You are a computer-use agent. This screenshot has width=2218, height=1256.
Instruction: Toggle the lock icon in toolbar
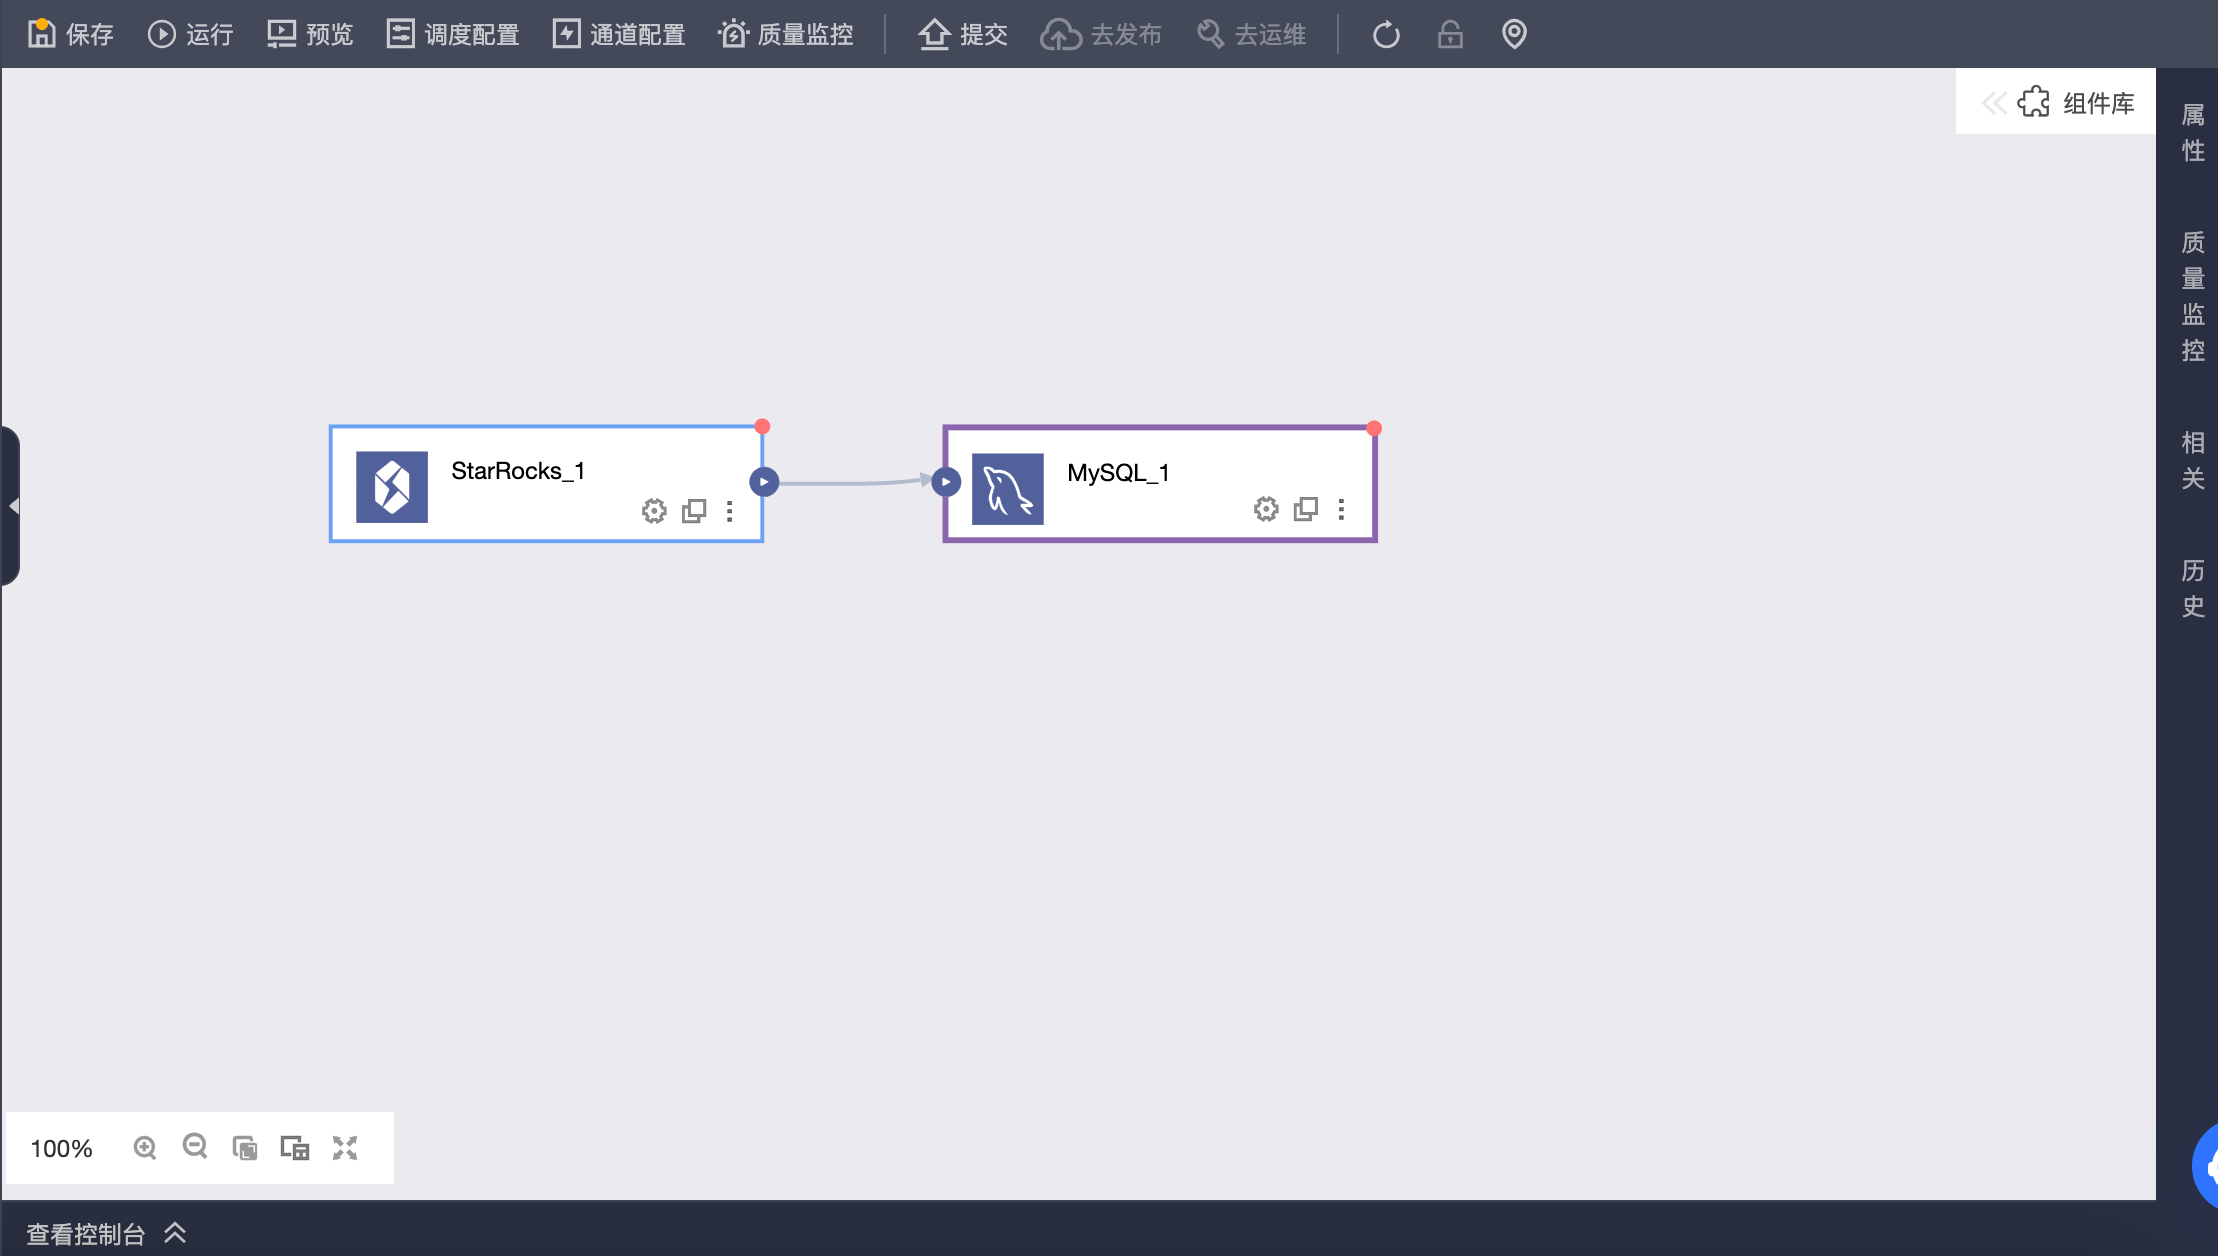click(1450, 34)
